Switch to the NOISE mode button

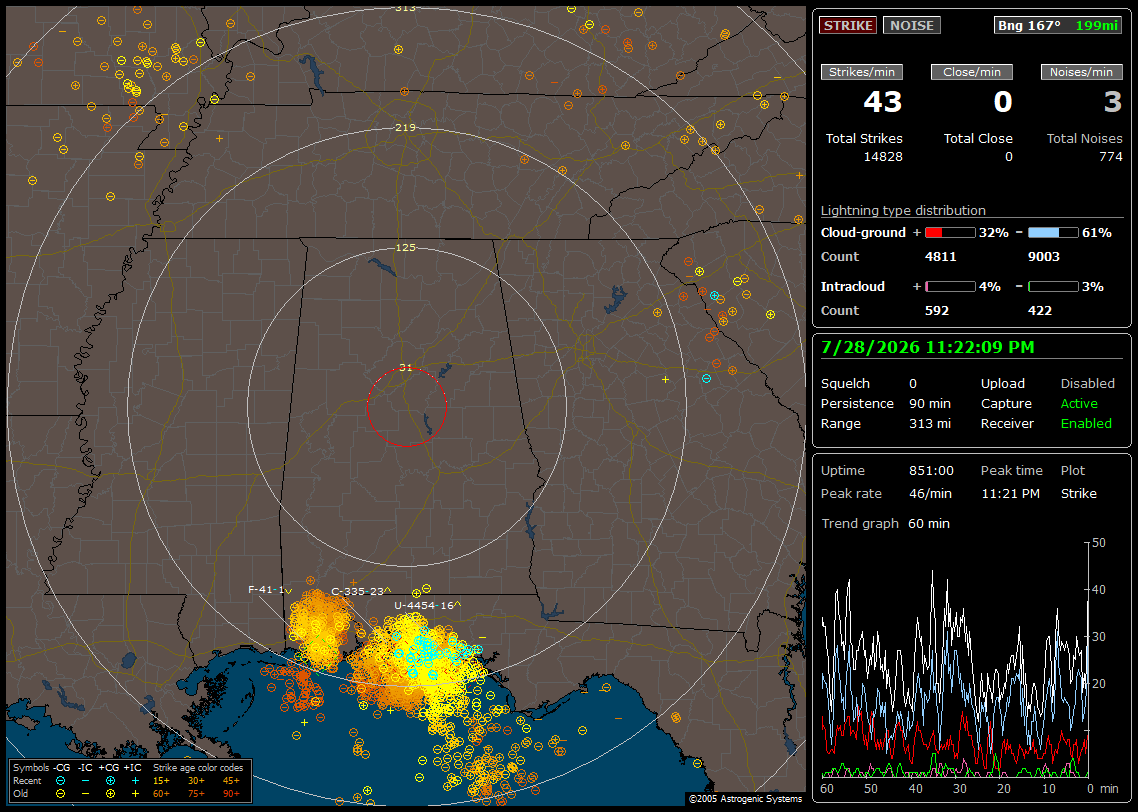click(912, 25)
